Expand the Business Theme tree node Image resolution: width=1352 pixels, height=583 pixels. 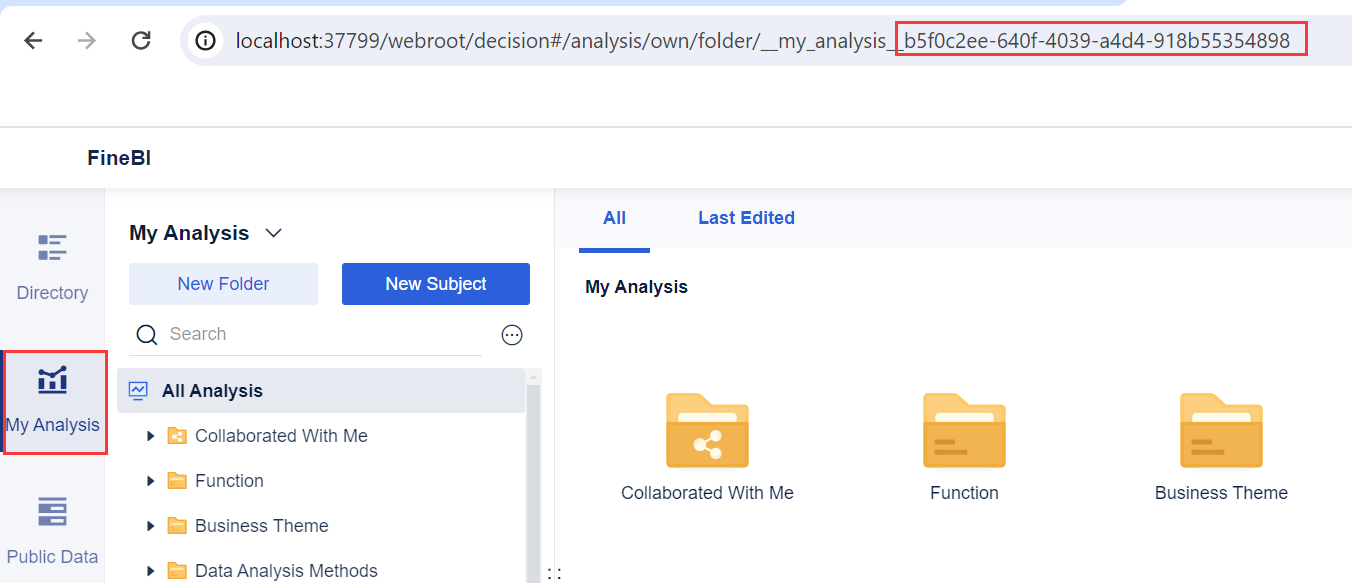(x=151, y=526)
